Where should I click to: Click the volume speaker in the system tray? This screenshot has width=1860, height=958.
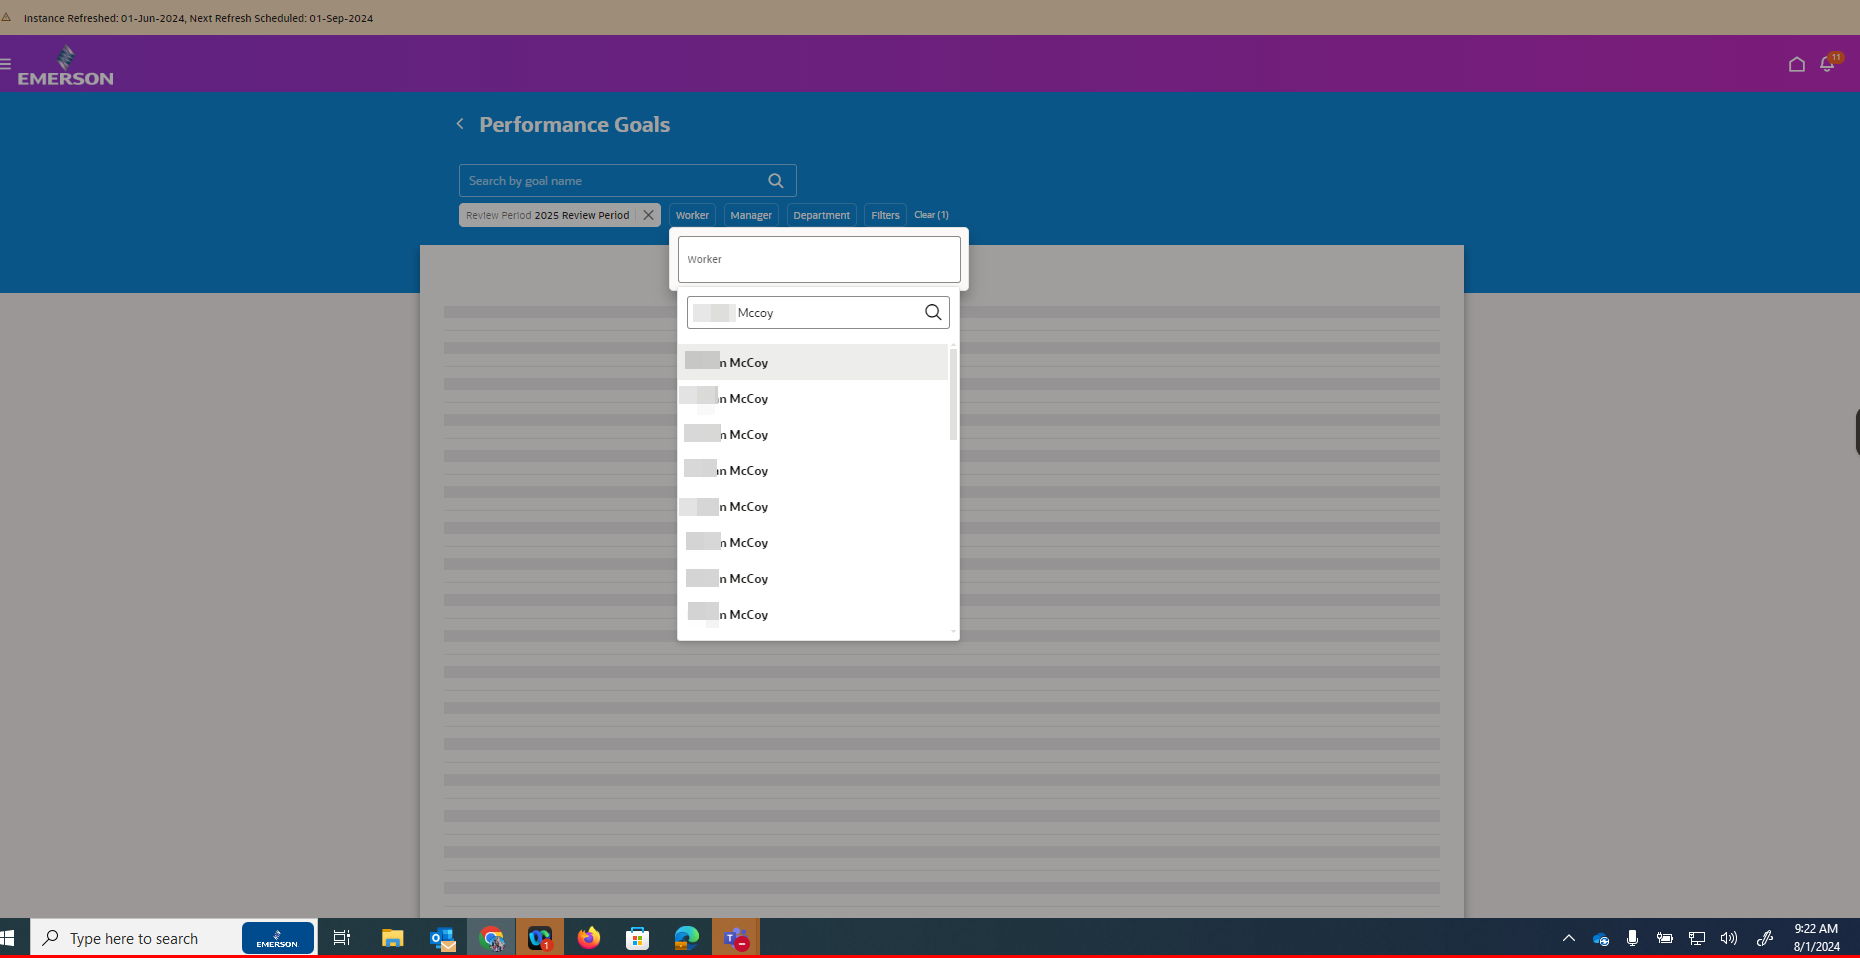tap(1729, 938)
